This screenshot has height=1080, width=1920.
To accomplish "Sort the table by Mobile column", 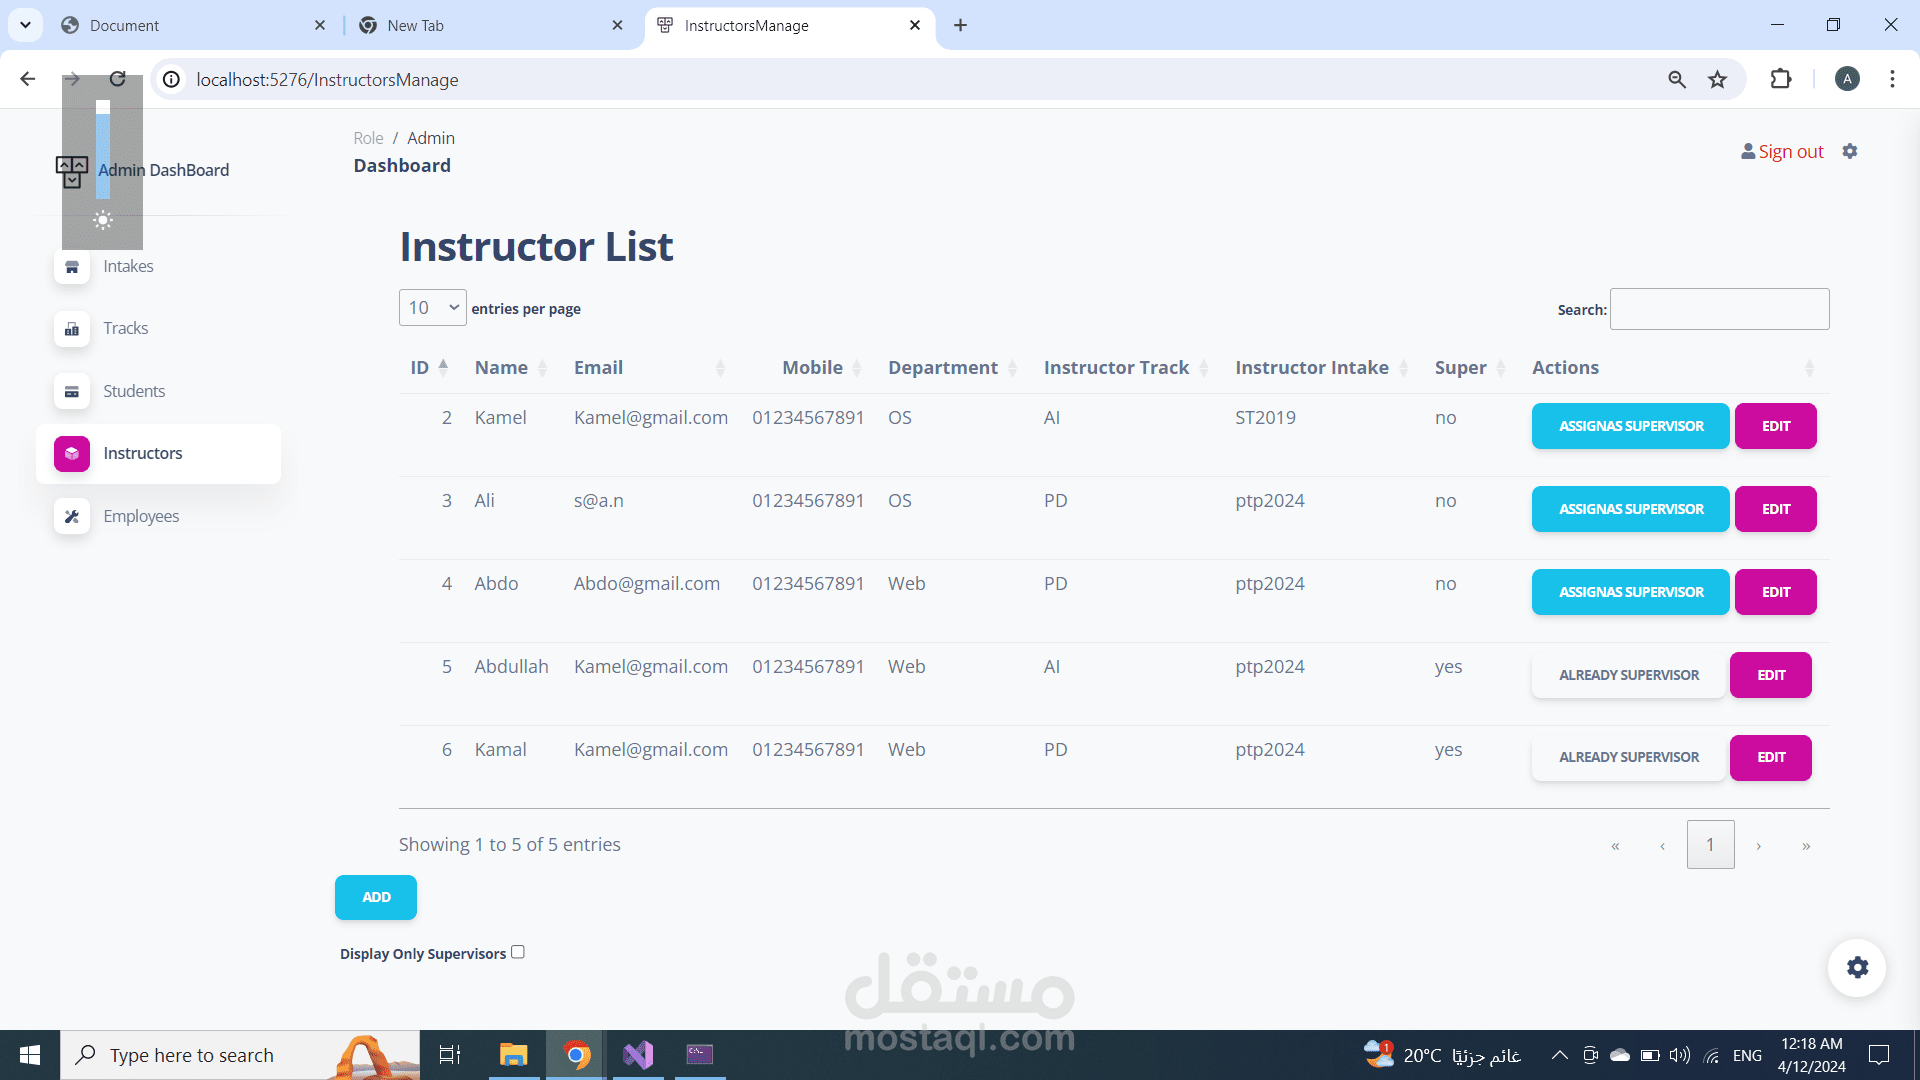I will tap(822, 367).
